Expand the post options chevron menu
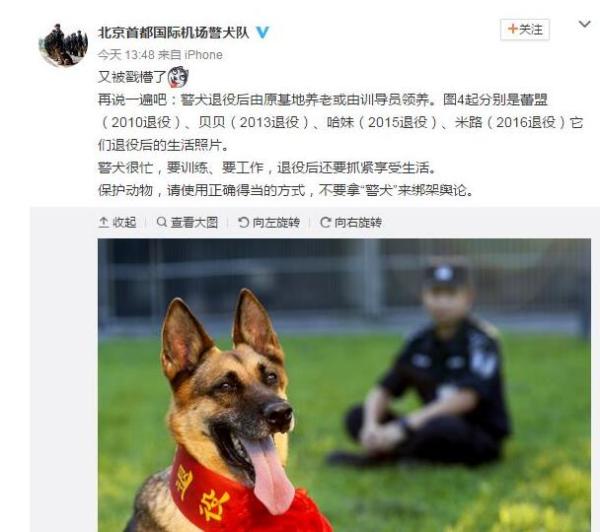Screen dimensions: 600x532 click(584, 24)
